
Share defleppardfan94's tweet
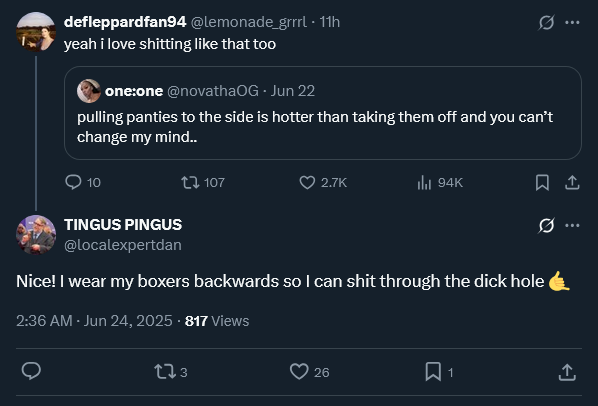[x=572, y=182]
